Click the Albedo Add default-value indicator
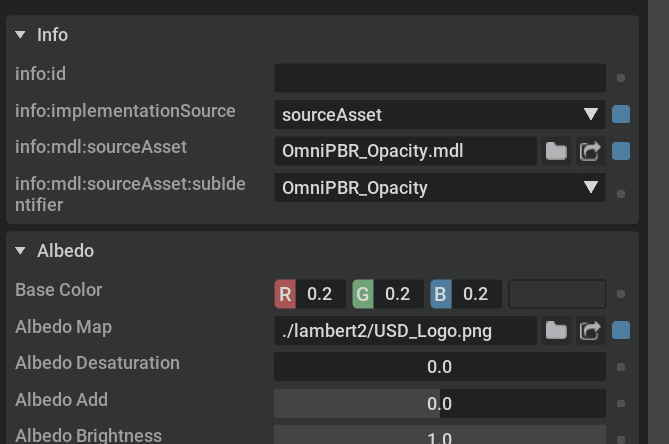Screen dimensions: 669x444 (621, 403)
